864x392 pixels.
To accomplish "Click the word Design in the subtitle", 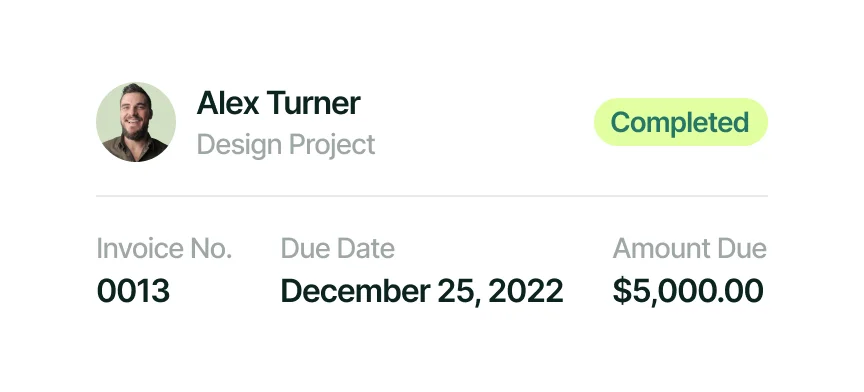I will [239, 144].
